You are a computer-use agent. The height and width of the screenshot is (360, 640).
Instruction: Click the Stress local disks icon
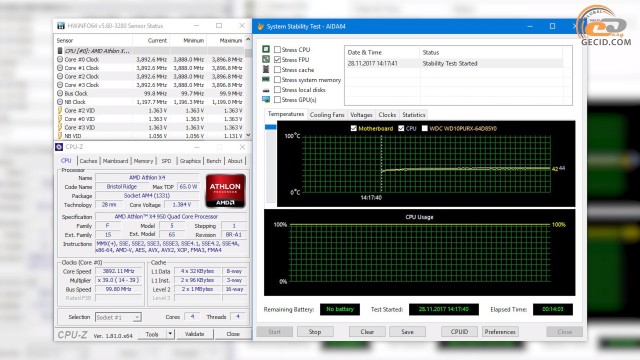(266, 90)
